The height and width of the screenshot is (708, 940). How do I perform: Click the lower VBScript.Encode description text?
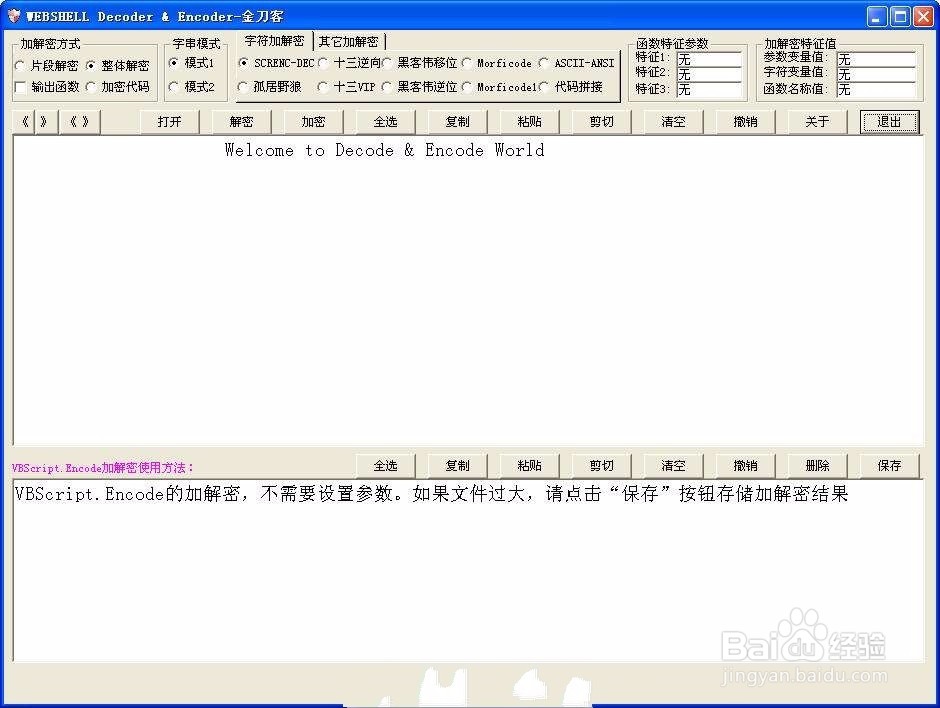431,494
